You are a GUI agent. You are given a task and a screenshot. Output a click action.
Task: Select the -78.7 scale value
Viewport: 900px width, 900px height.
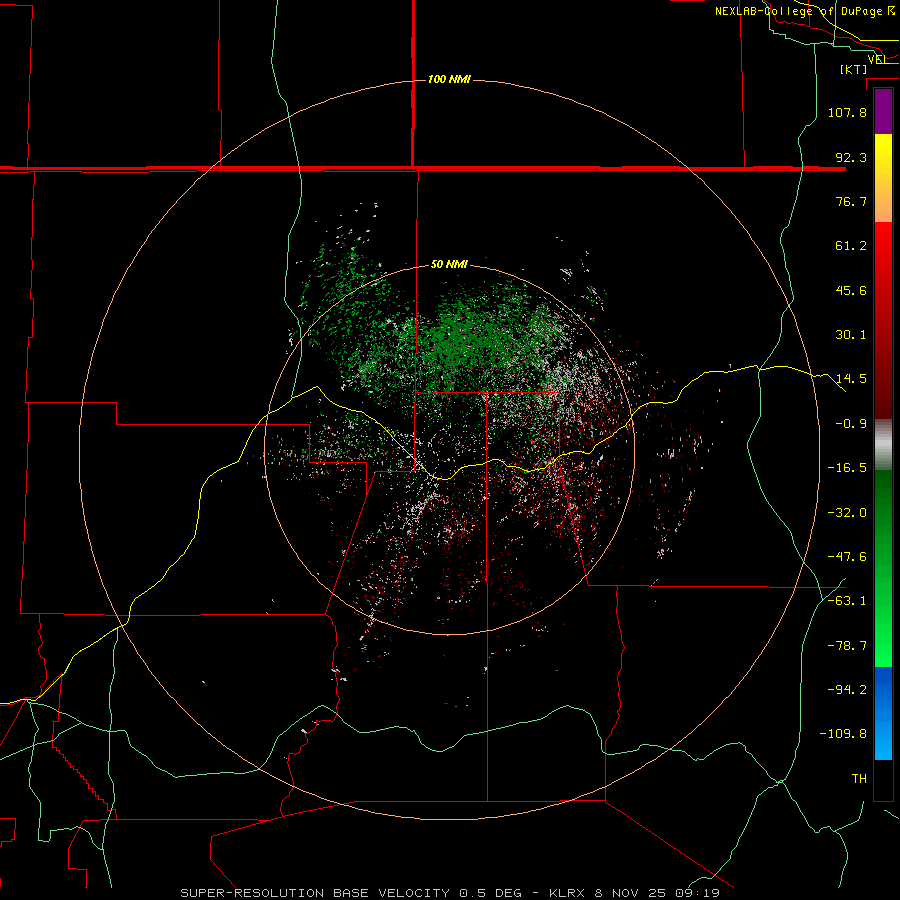tap(847, 646)
